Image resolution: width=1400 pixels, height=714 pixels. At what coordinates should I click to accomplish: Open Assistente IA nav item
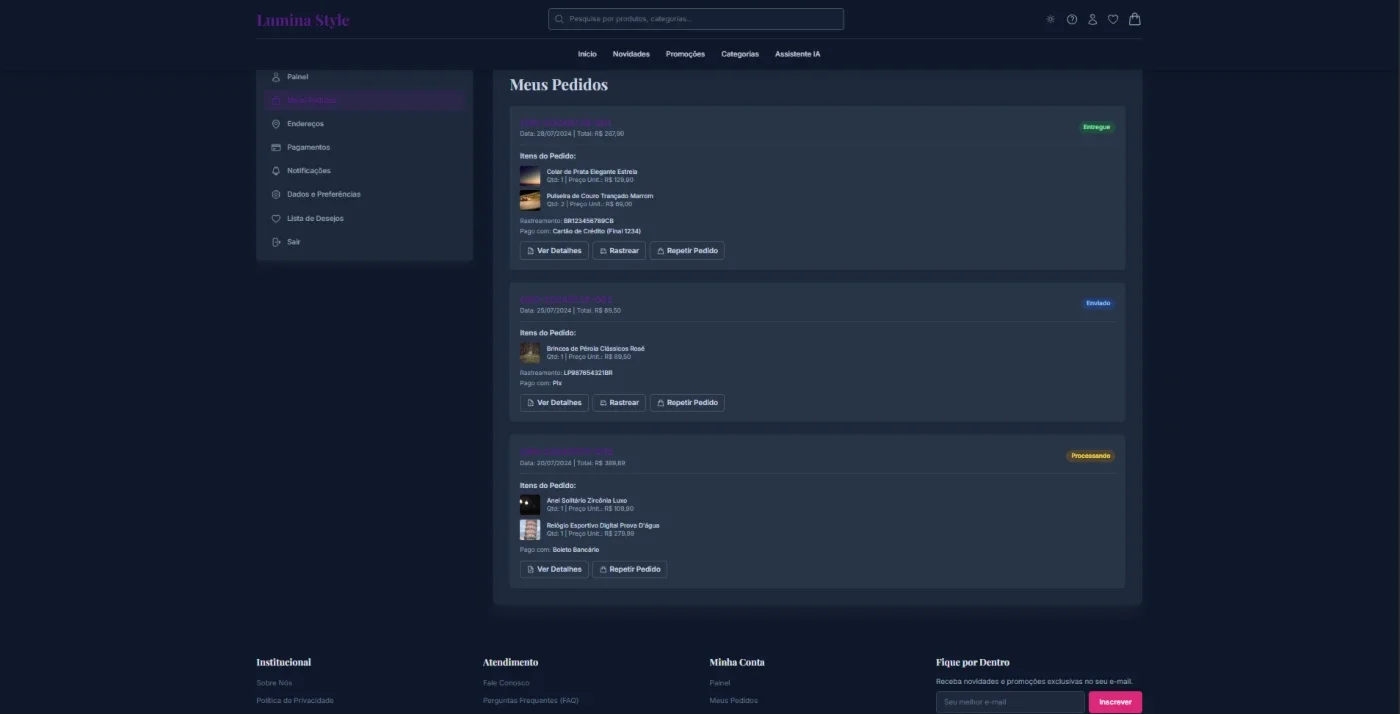(x=797, y=54)
